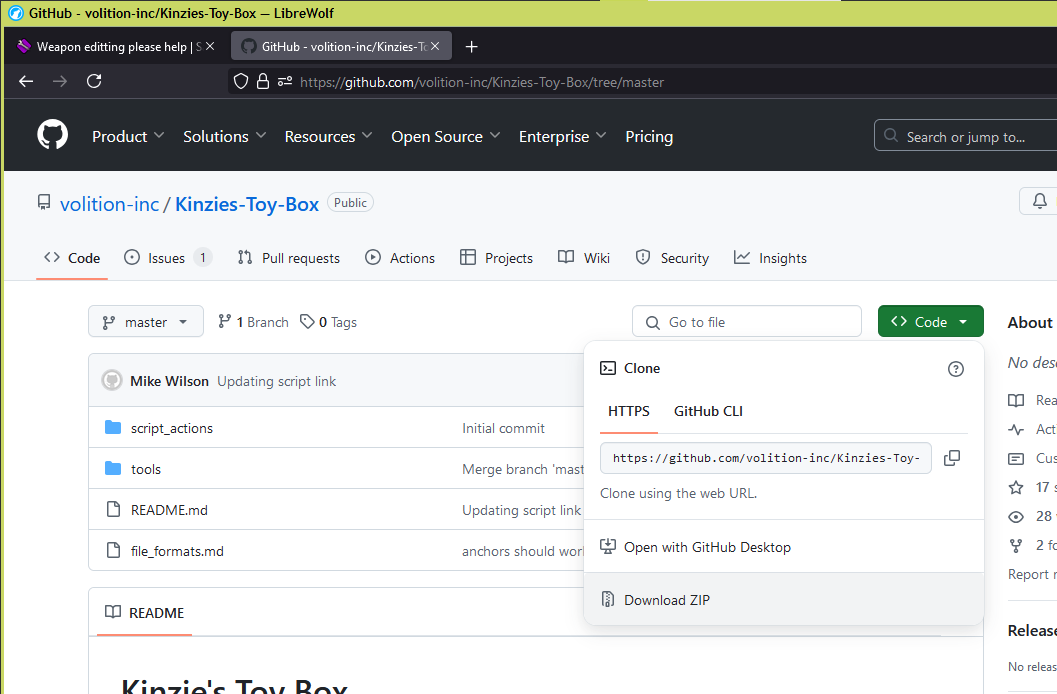Click the Search or jump to field
The height and width of the screenshot is (694, 1057).
point(965,136)
